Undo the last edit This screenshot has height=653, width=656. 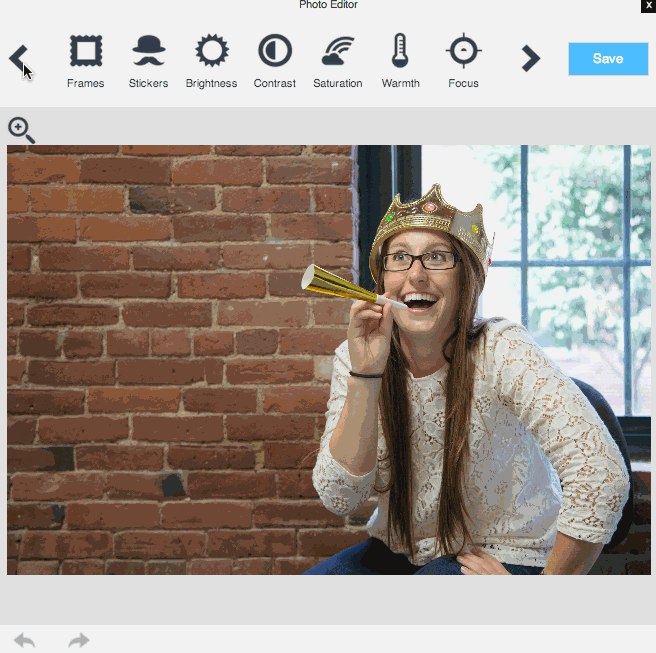point(25,640)
